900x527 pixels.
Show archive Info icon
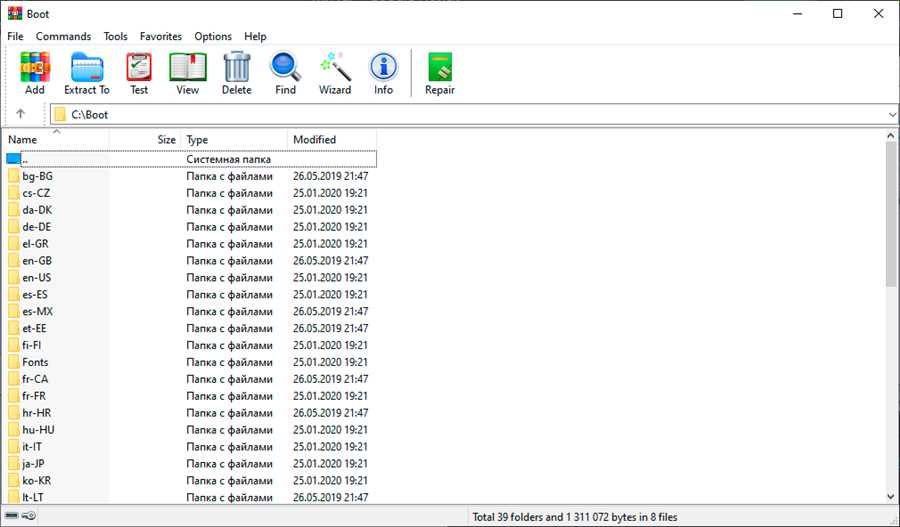383,72
